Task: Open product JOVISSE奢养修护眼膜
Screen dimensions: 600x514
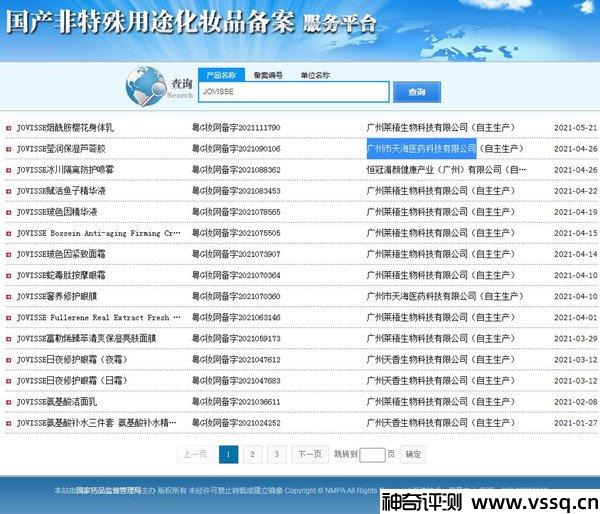Action: tap(57, 296)
